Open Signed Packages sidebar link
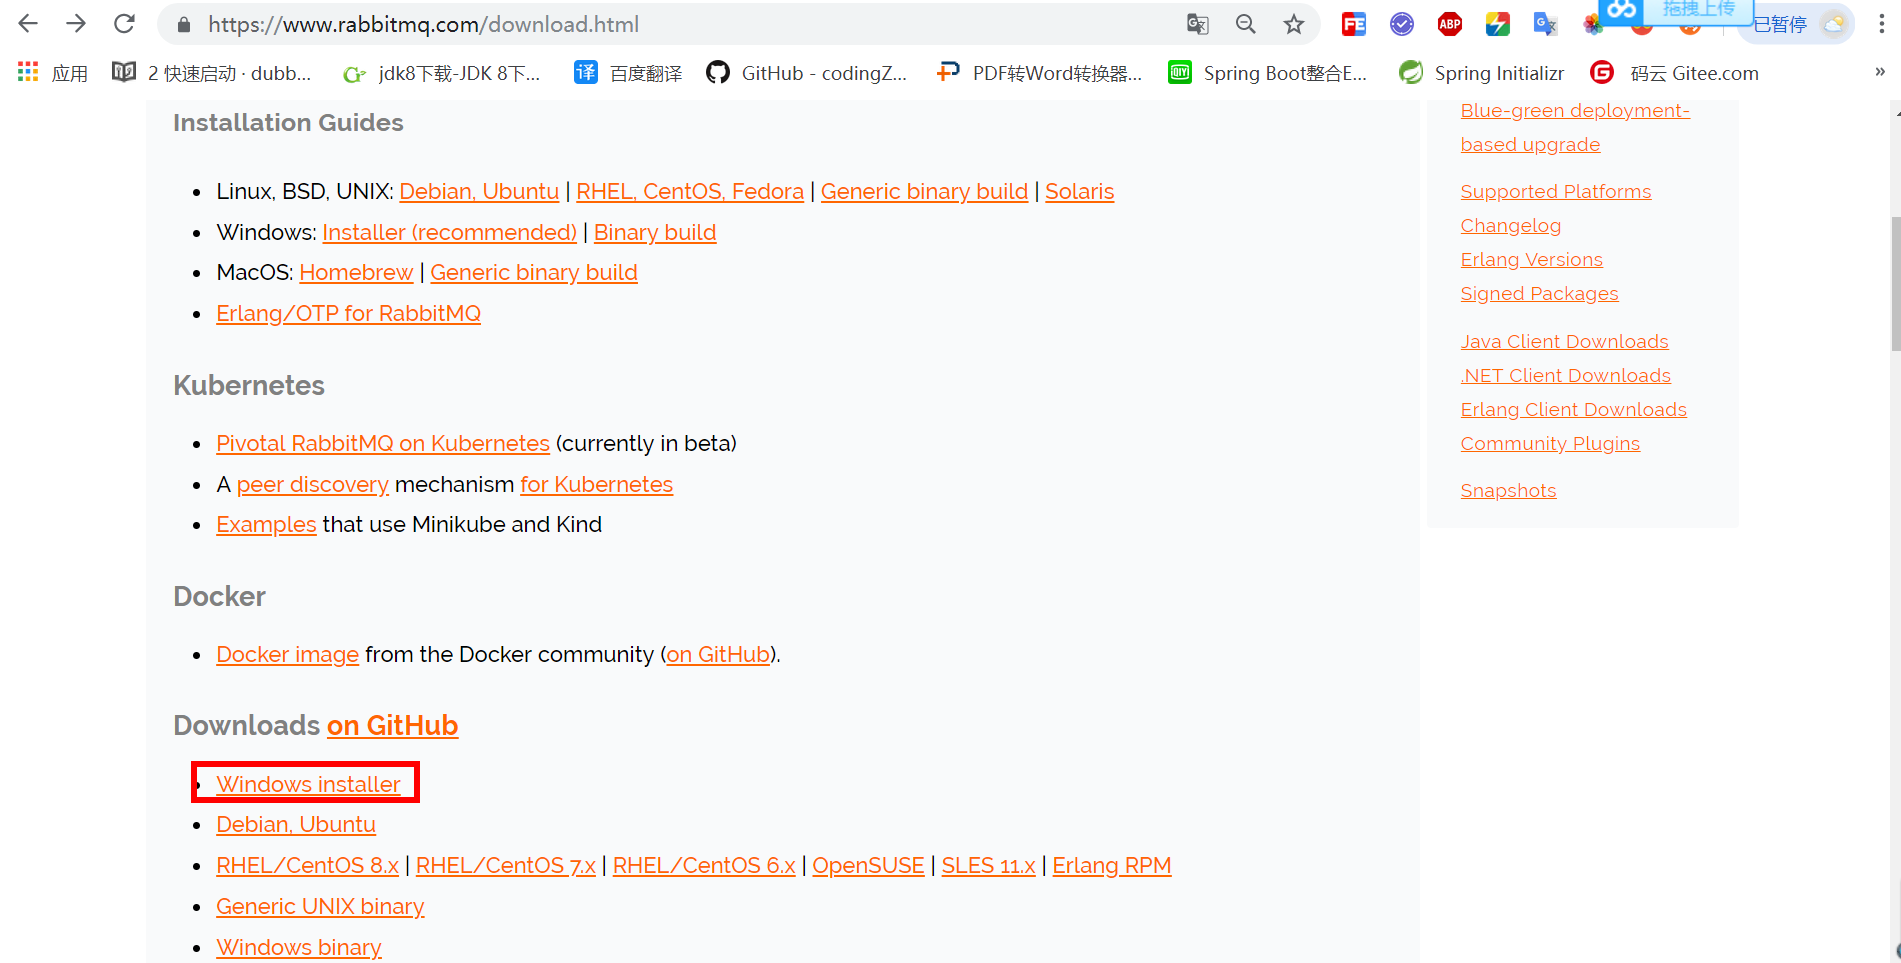The image size is (1901, 963). pyautogui.click(x=1539, y=293)
